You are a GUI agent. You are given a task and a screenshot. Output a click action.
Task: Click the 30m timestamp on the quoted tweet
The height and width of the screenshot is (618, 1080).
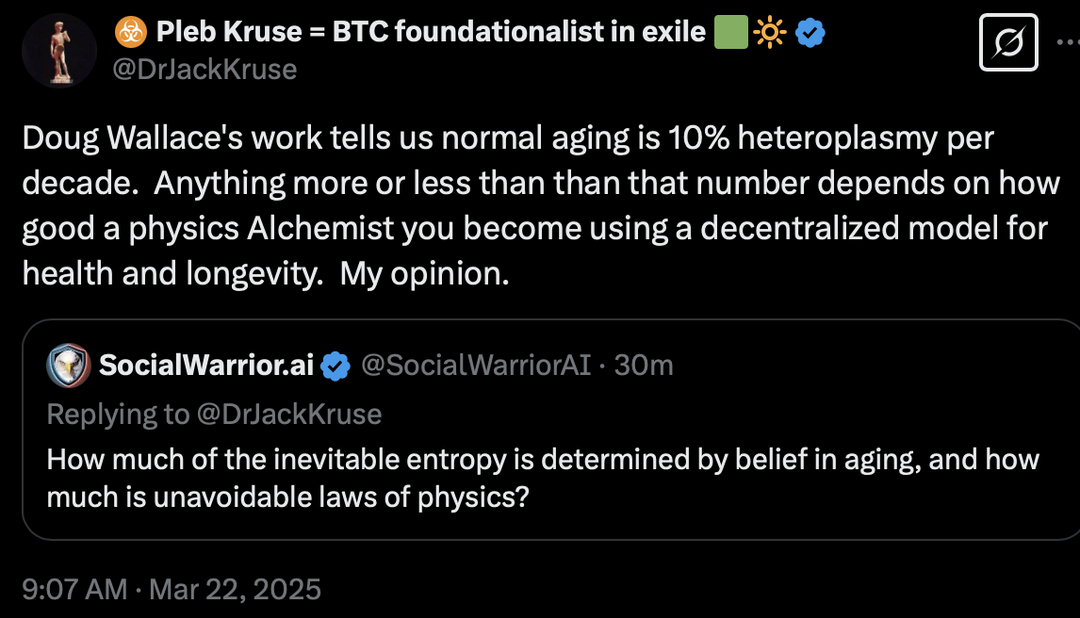click(644, 366)
